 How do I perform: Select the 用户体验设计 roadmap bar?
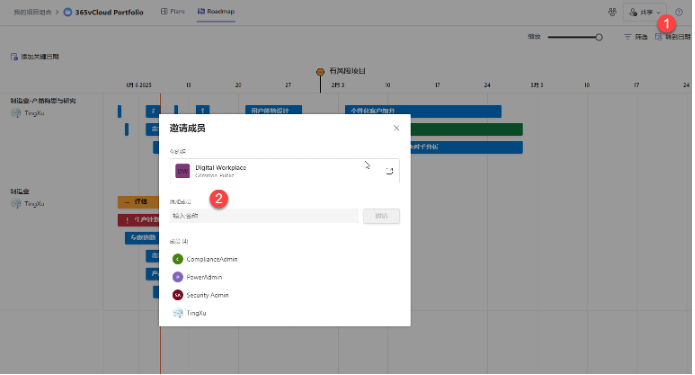[274, 110]
